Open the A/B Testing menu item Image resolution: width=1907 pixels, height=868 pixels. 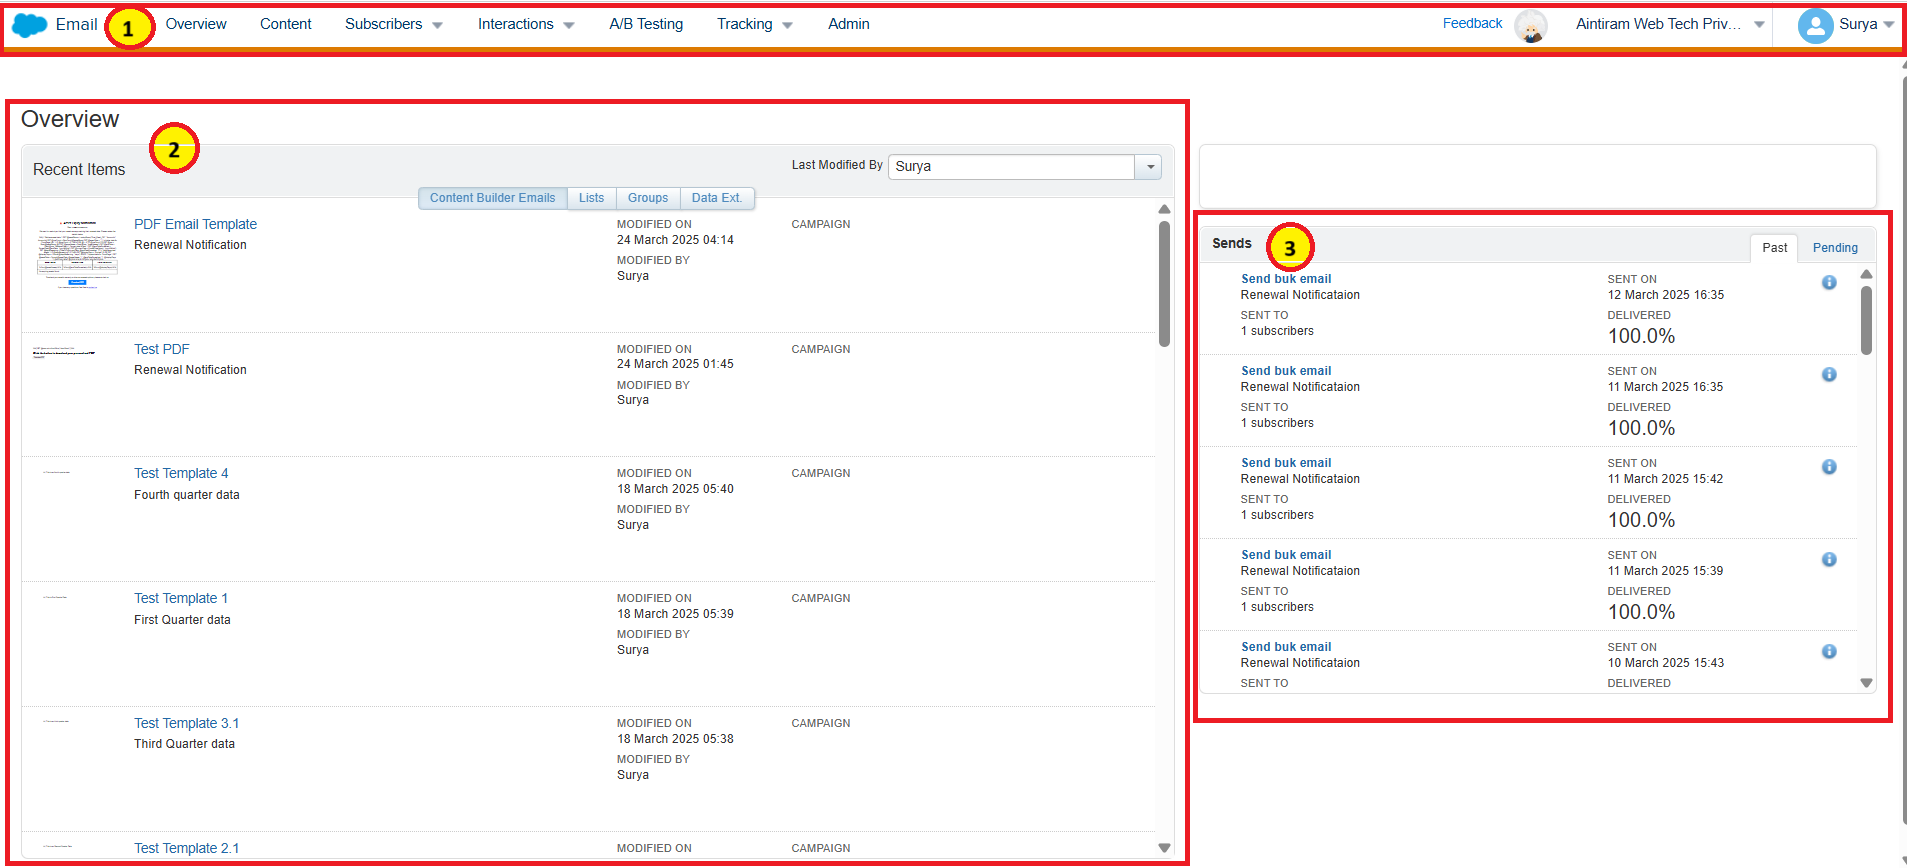pos(646,24)
